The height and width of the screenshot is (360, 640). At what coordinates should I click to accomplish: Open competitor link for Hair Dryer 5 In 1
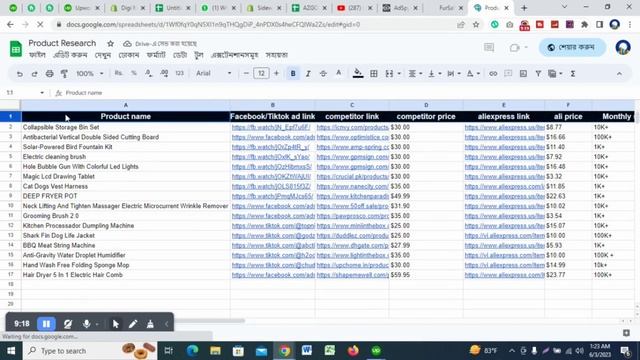pos(353,275)
